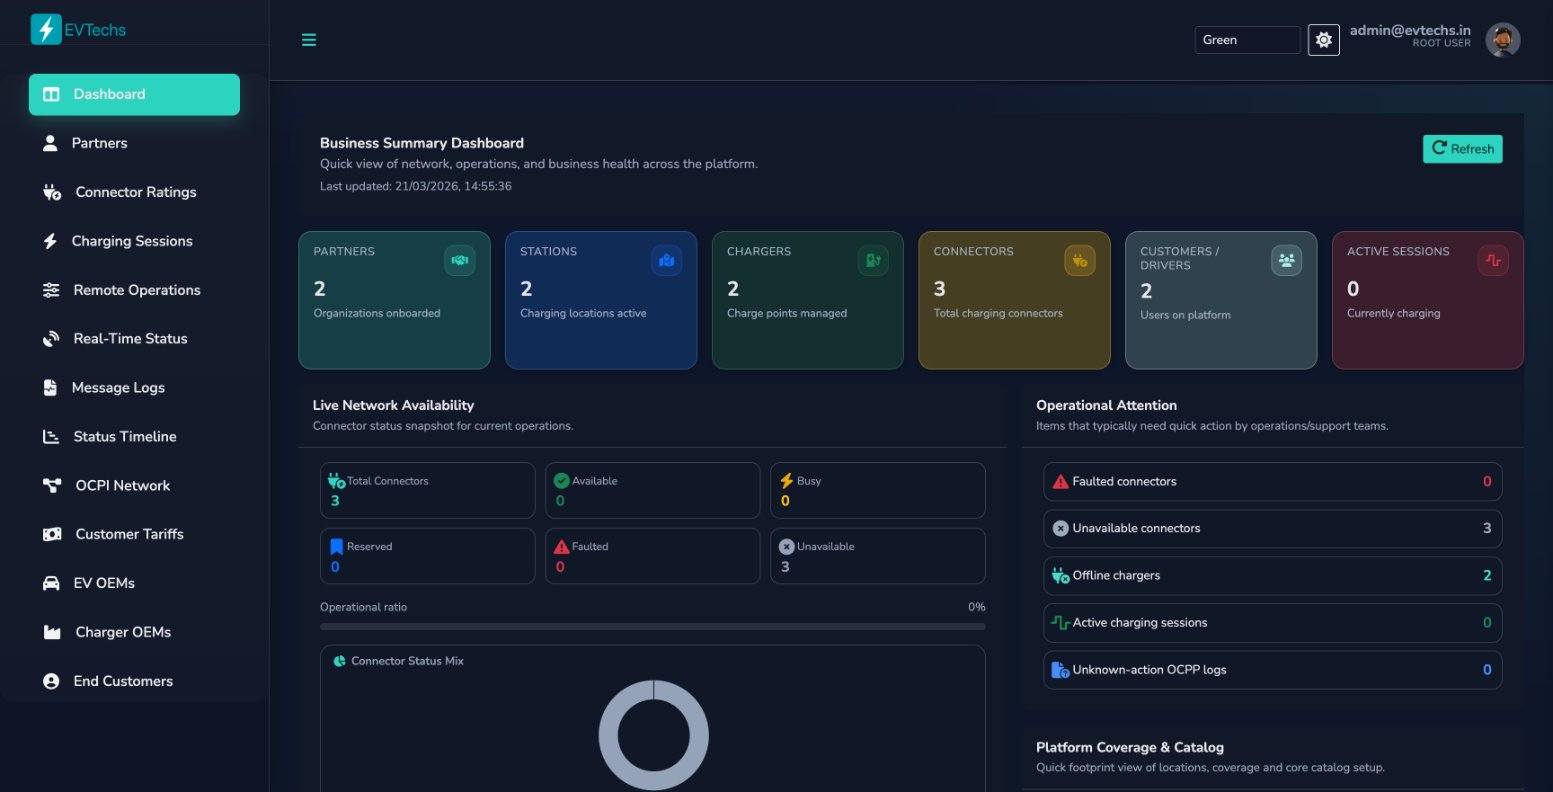Open the Faulted connectors attention item
Viewport: 1553px width, 792px height.
pos(1270,481)
